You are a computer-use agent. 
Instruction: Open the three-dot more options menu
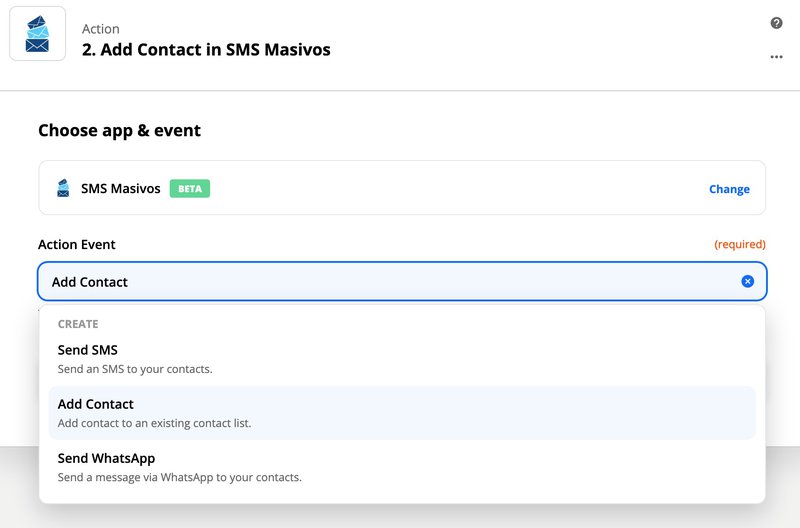(776, 57)
